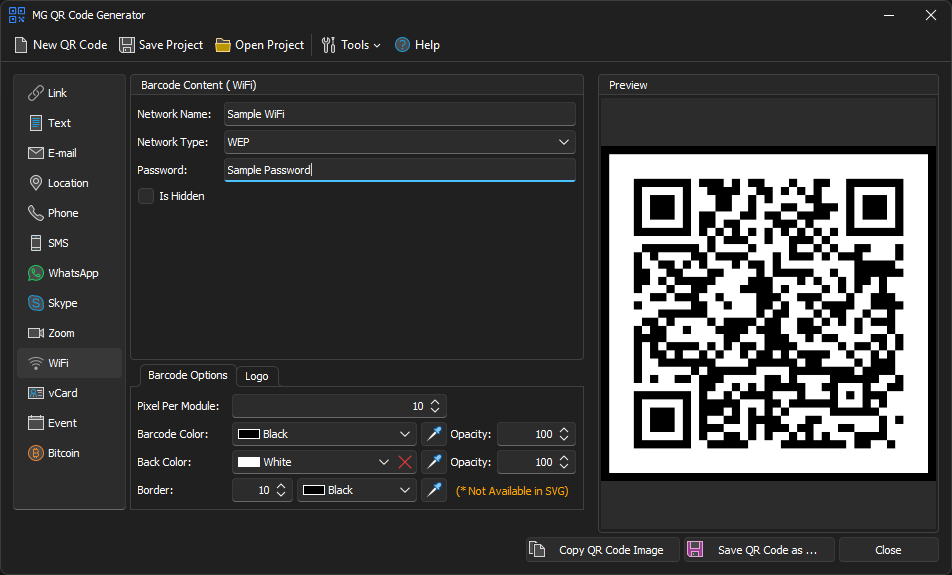Viewport: 952px width, 575px height.
Task: Open the Network Type dropdown
Action: [x=400, y=142]
